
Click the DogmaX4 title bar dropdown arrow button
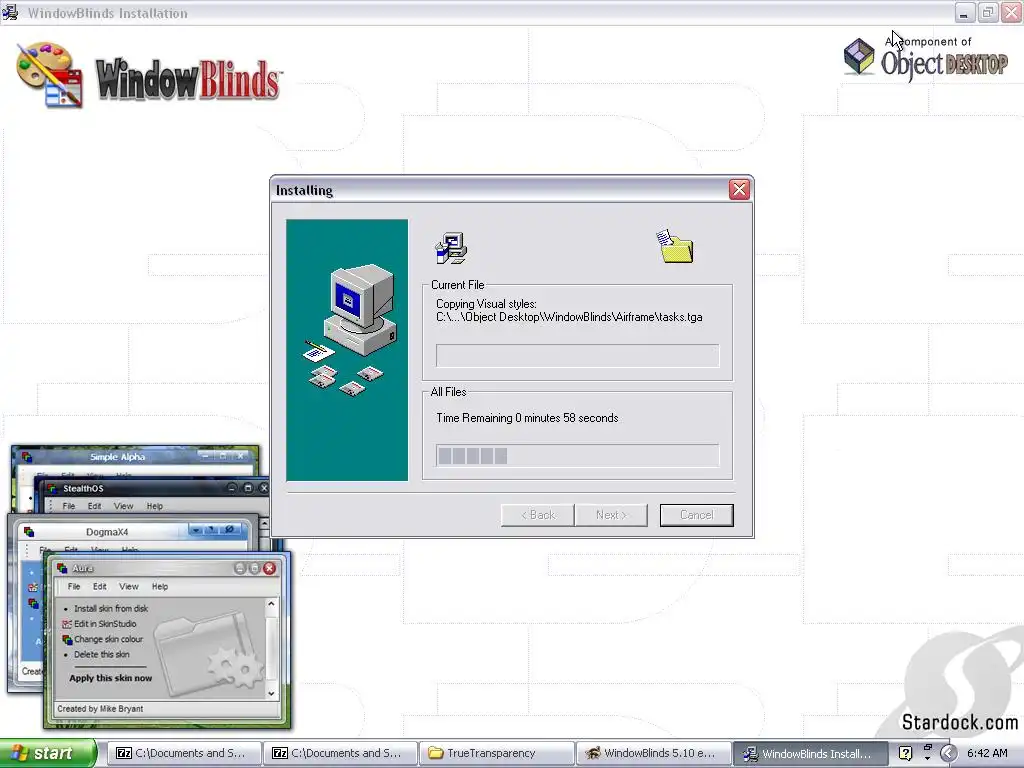(196, 530)
